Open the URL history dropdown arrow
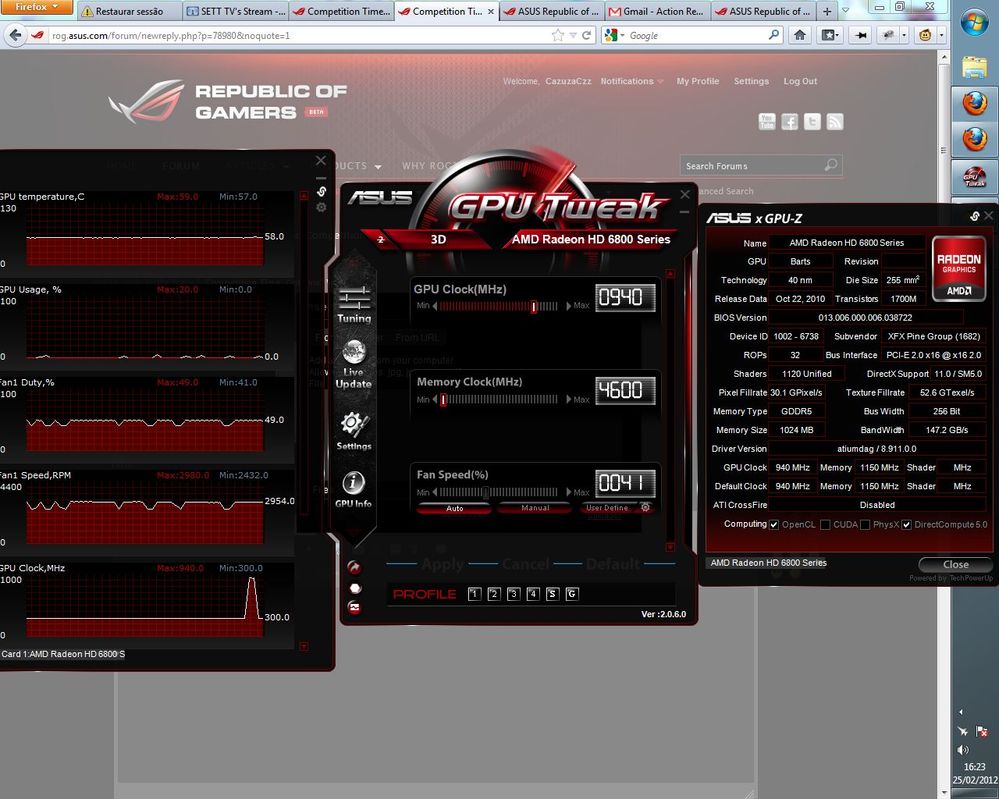Screen dimensions: 999x799 [573, 36]
